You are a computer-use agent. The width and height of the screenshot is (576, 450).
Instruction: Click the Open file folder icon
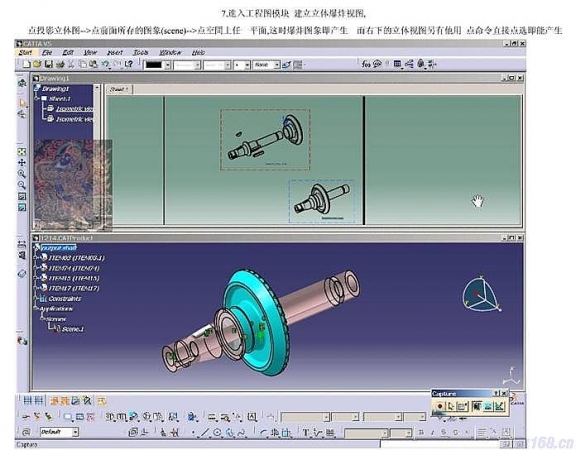click(37, 64)
